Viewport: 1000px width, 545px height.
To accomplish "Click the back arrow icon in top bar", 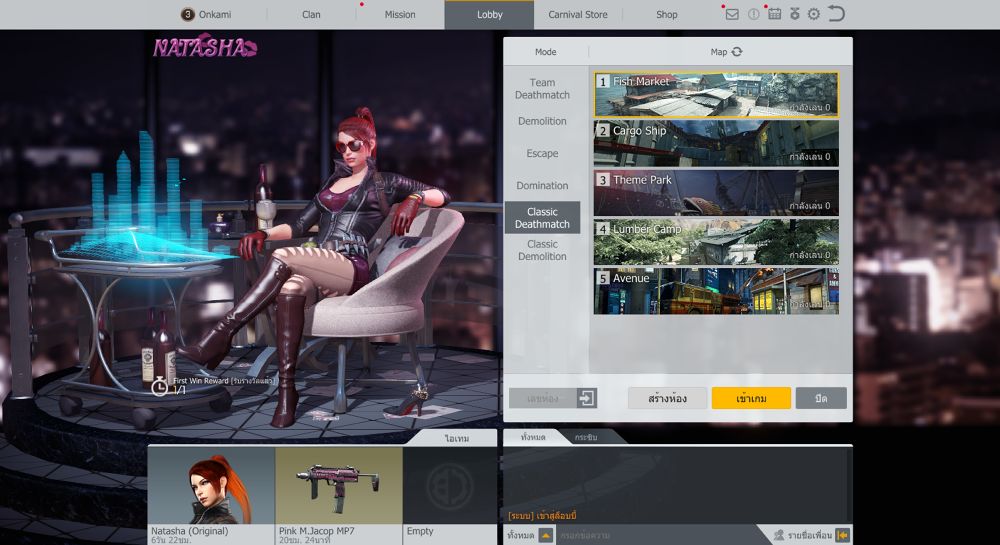I will [837, 14].
